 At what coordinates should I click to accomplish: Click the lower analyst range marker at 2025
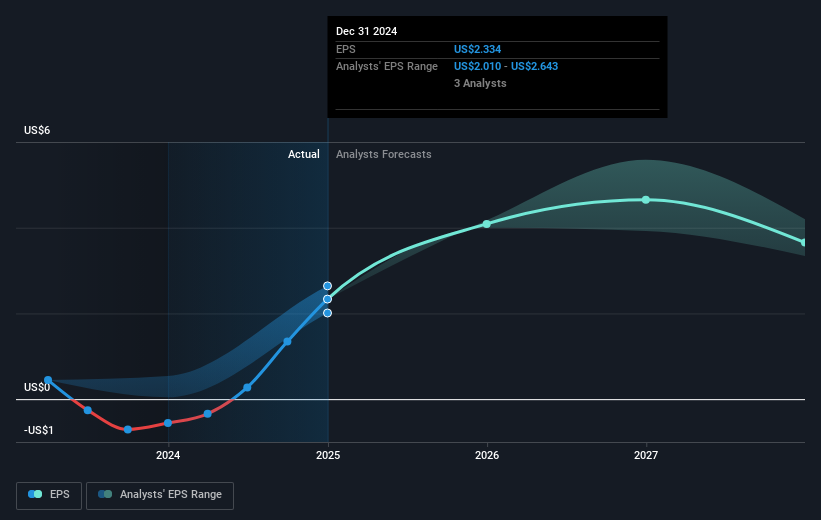click(x=327, y=313)
